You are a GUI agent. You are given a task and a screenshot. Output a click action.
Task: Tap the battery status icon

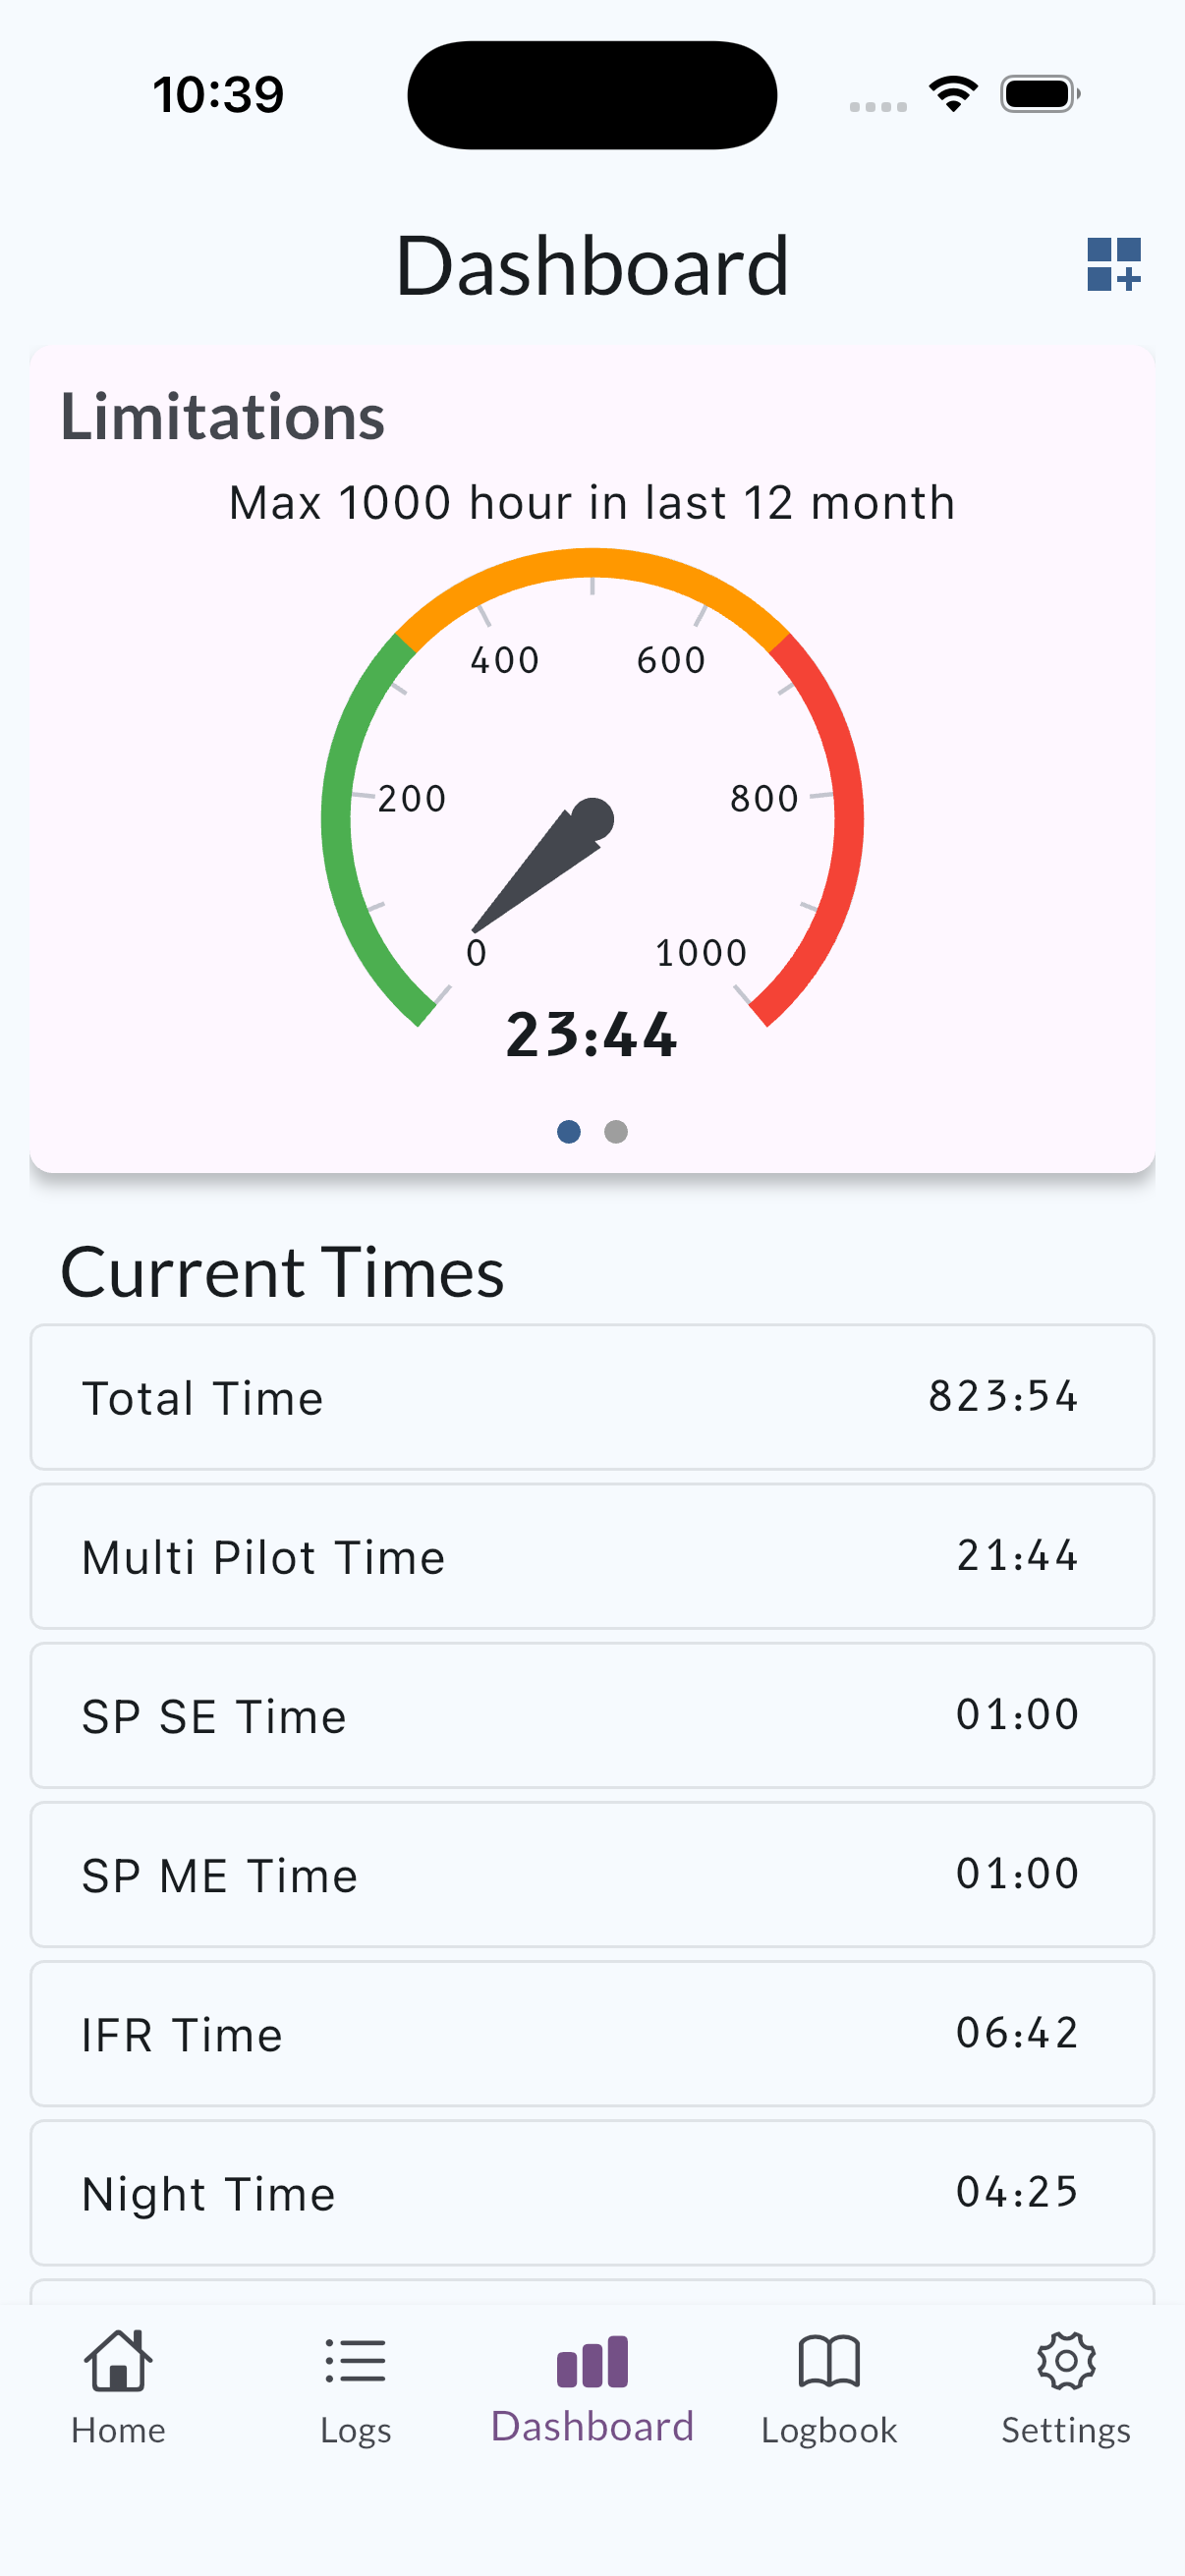tap(1040, 94)
